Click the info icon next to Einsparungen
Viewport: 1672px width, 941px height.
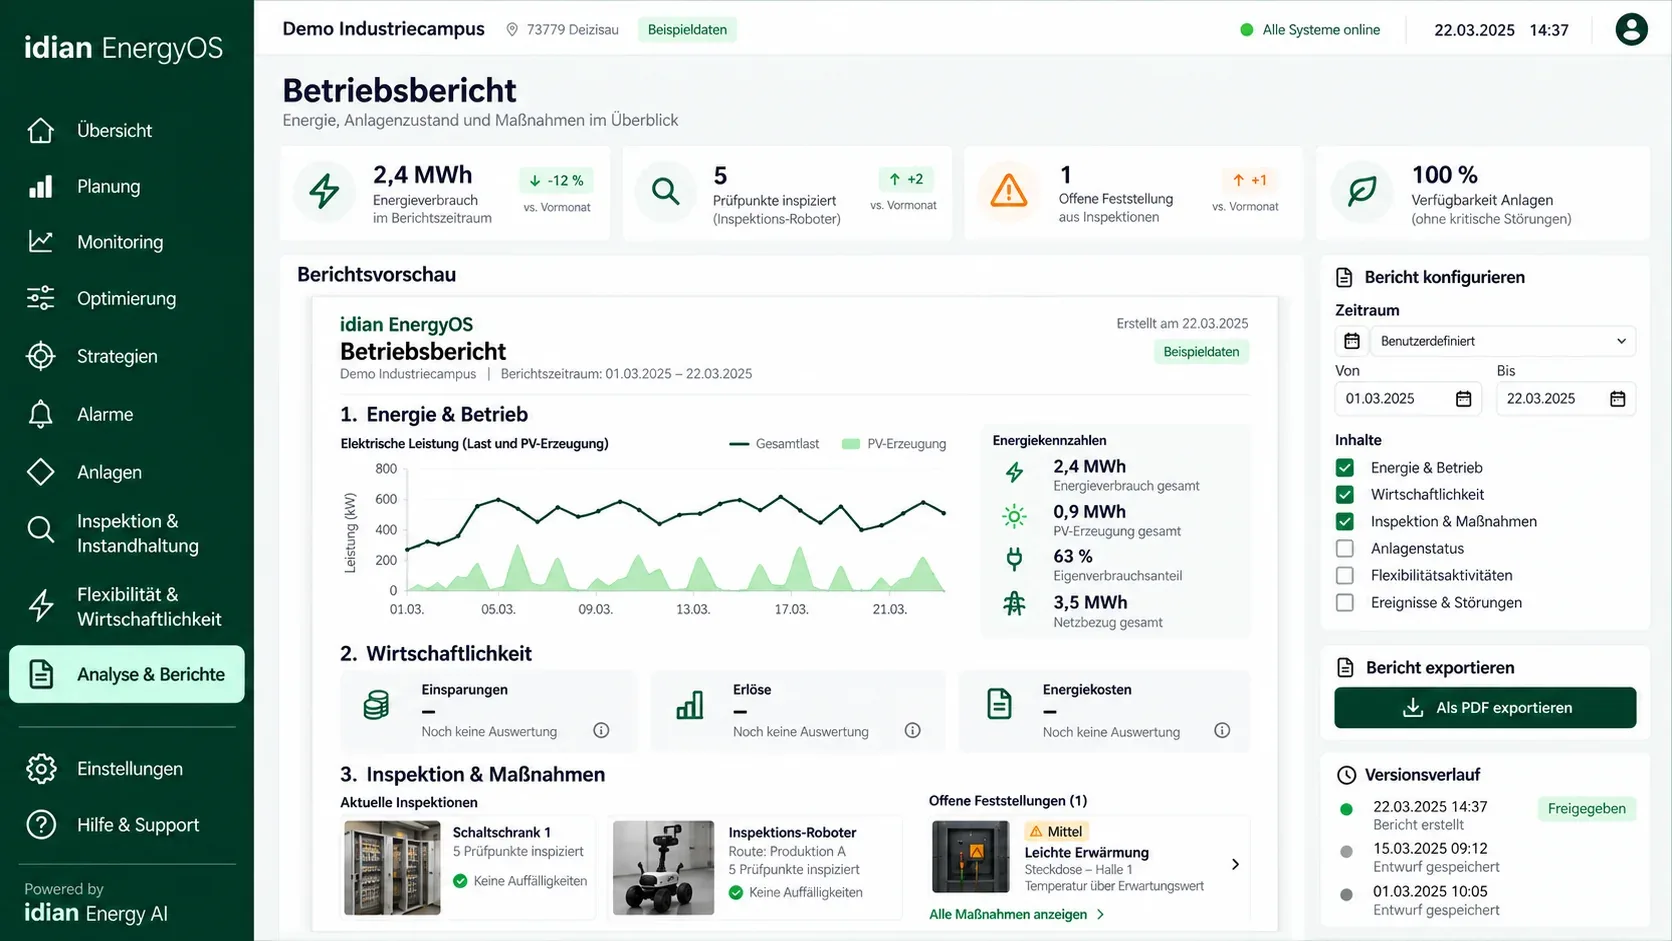601,730
